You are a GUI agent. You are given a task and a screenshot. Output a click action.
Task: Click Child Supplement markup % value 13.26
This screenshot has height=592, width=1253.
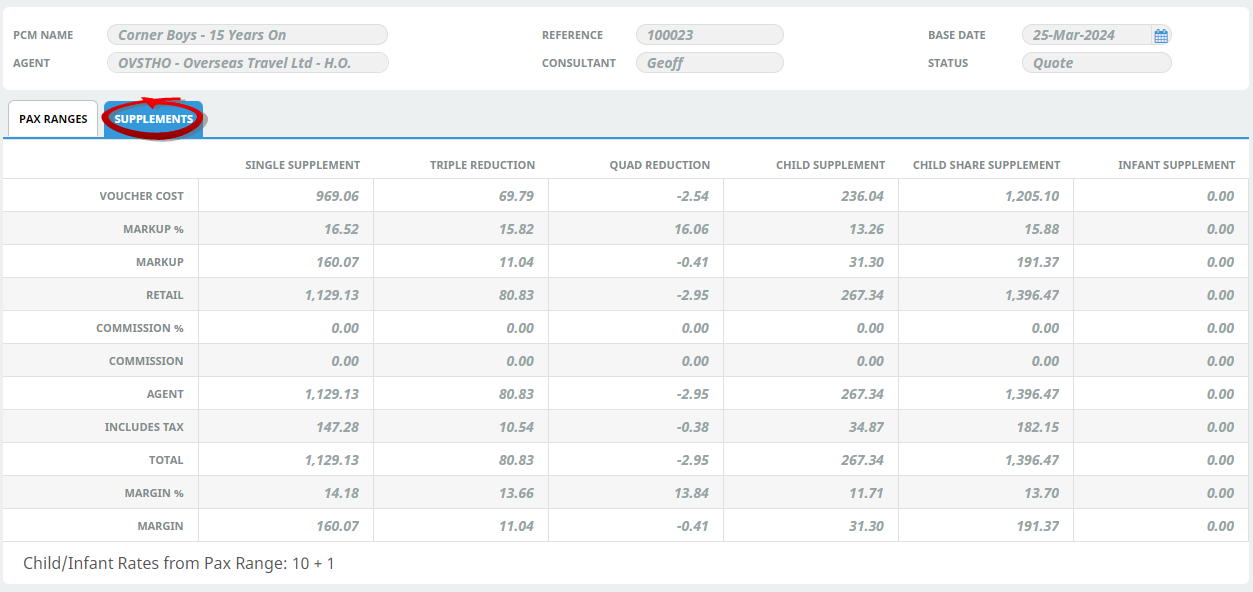click(x=862, y=229)
